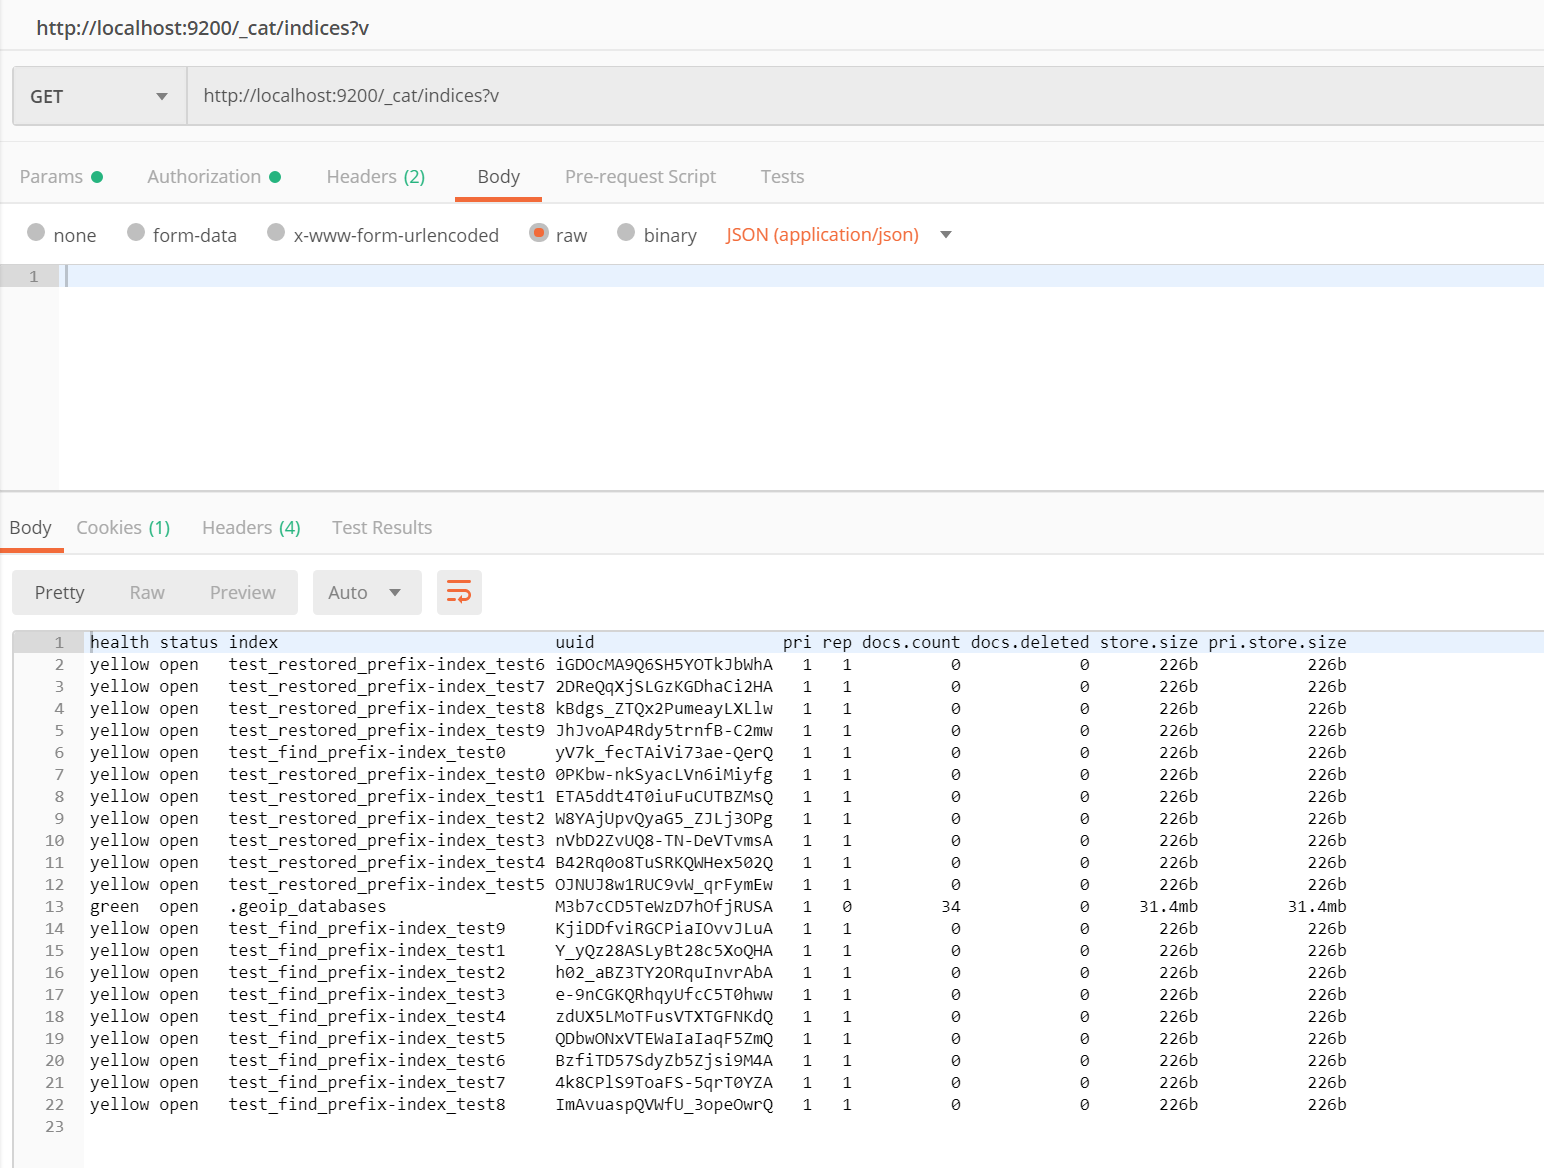Open the response Headers (4) tab

click(251, 528)
